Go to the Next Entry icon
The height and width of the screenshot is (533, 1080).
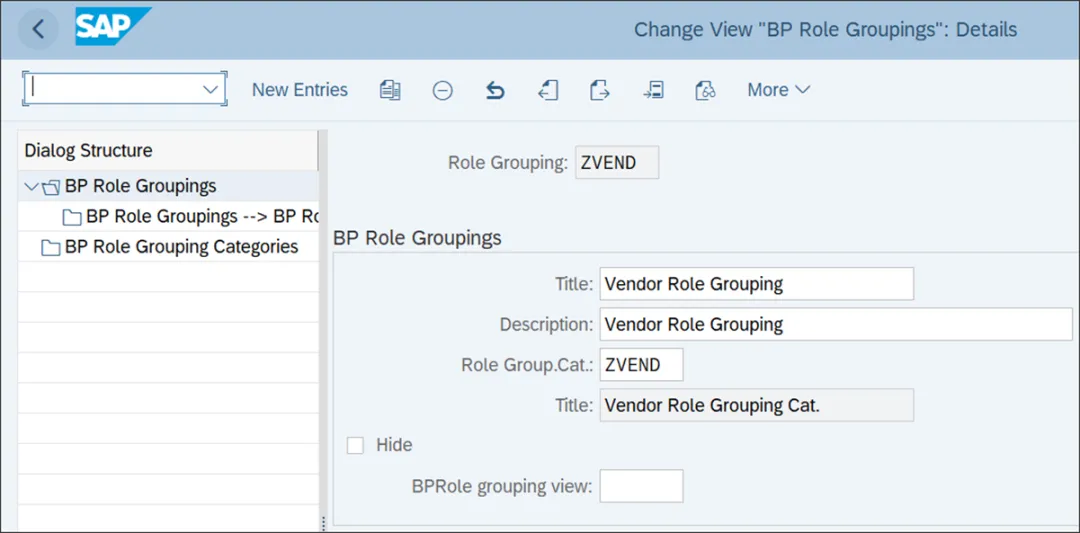[x=599, y=90]
